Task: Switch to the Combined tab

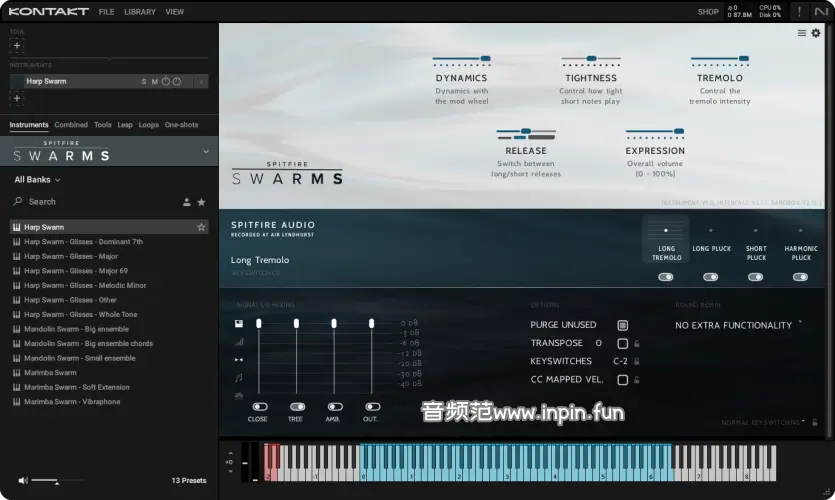Action: (71, 125)
